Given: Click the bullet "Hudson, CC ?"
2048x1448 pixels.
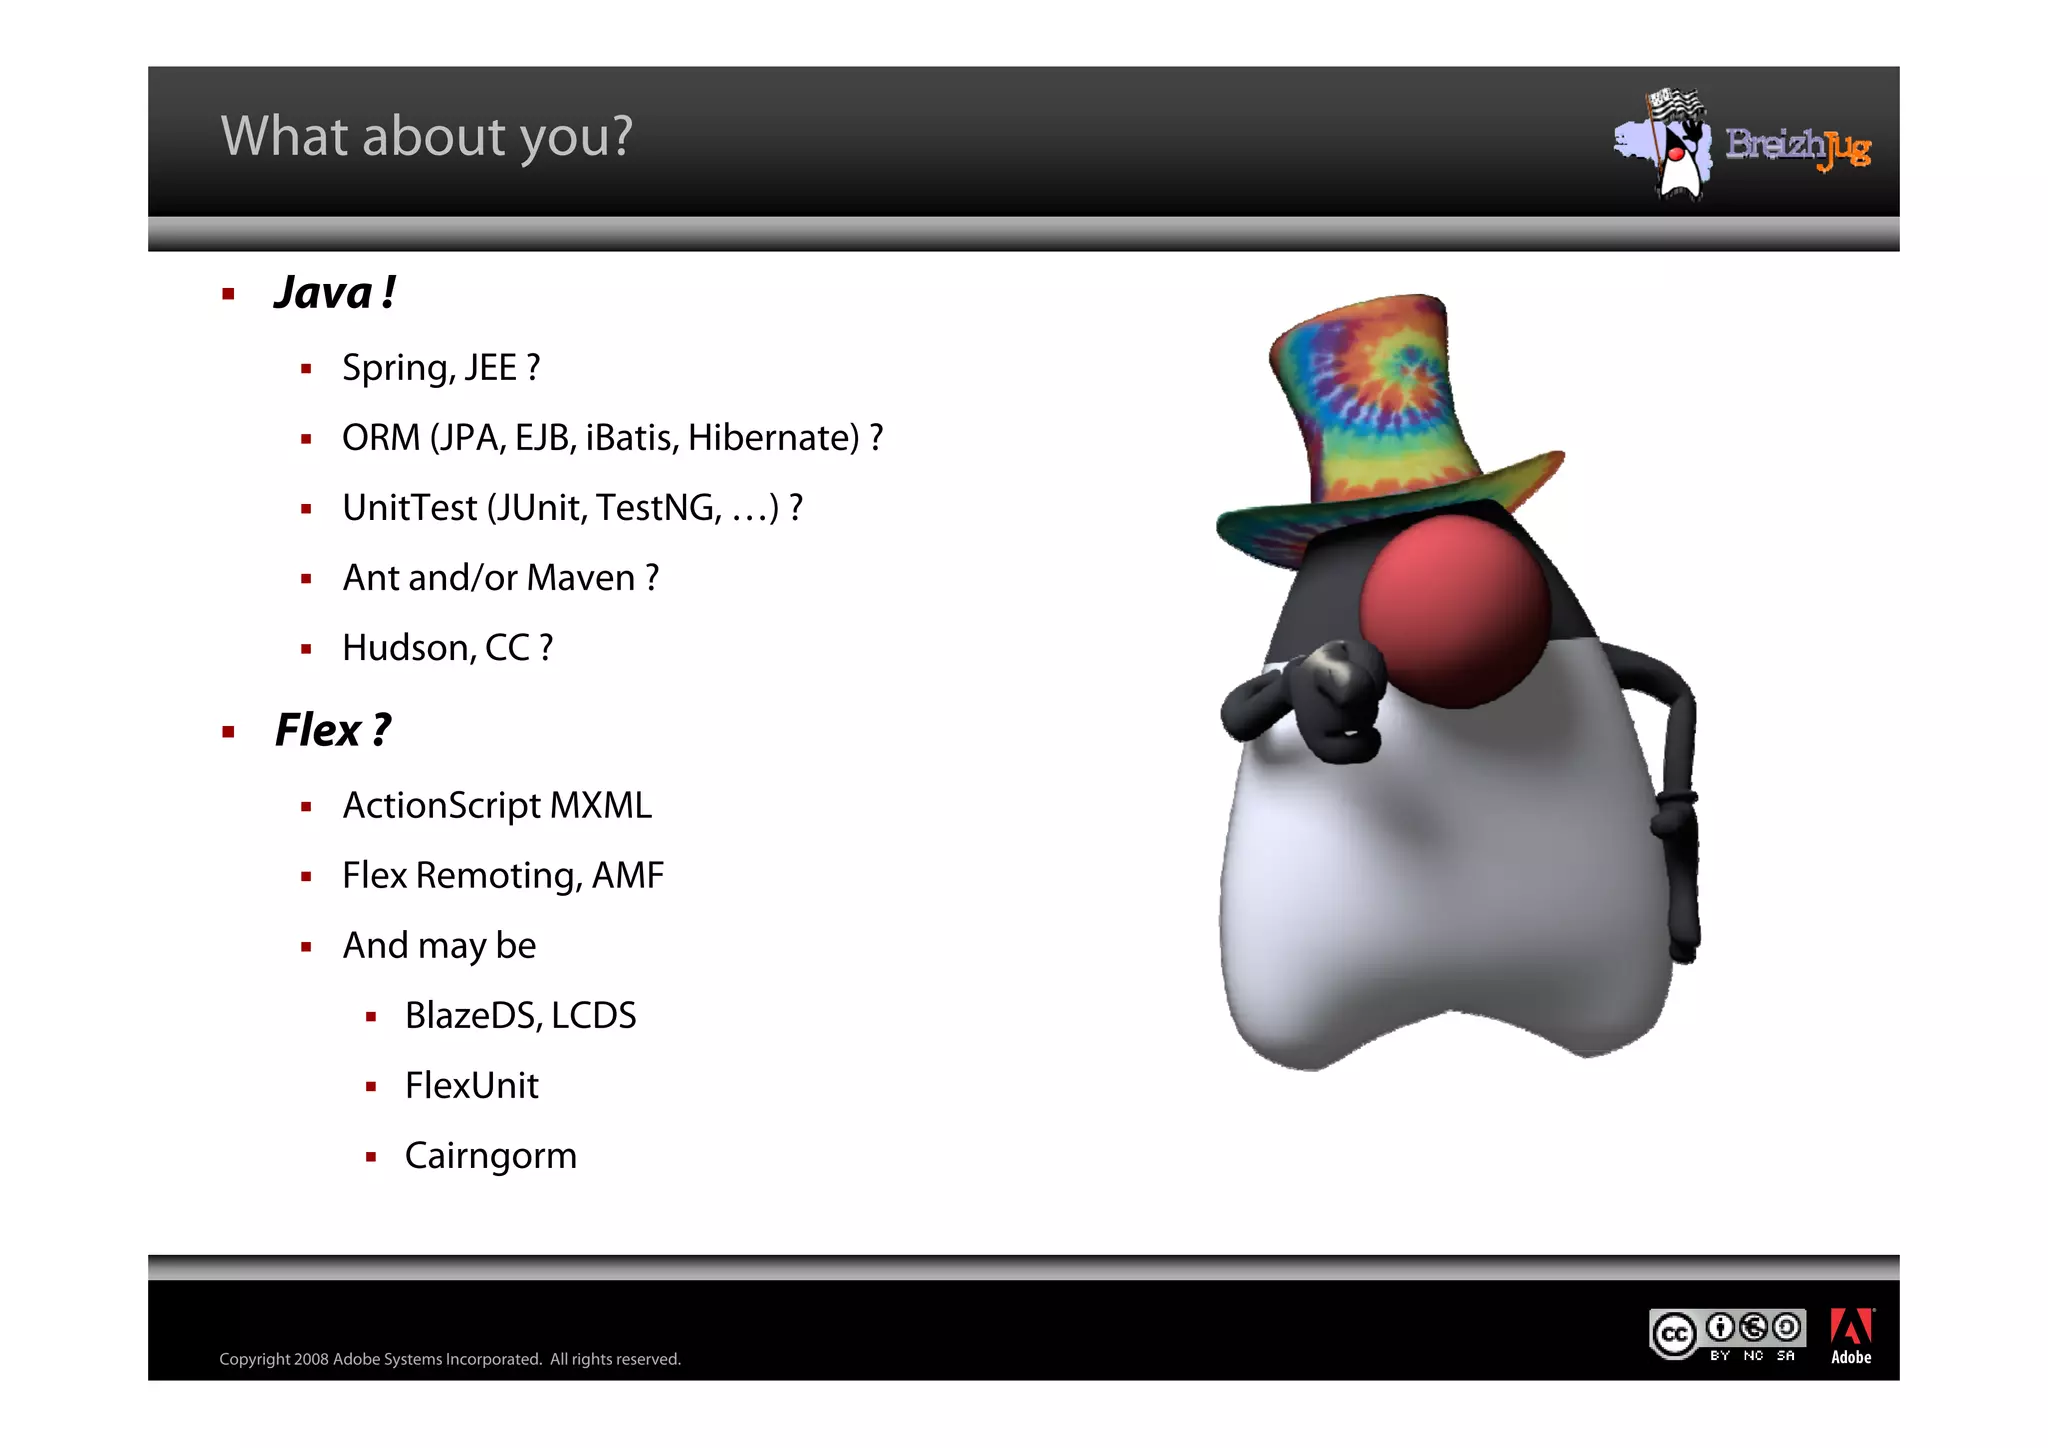Looking at the screenshot, I should click(x=447, y=648).
